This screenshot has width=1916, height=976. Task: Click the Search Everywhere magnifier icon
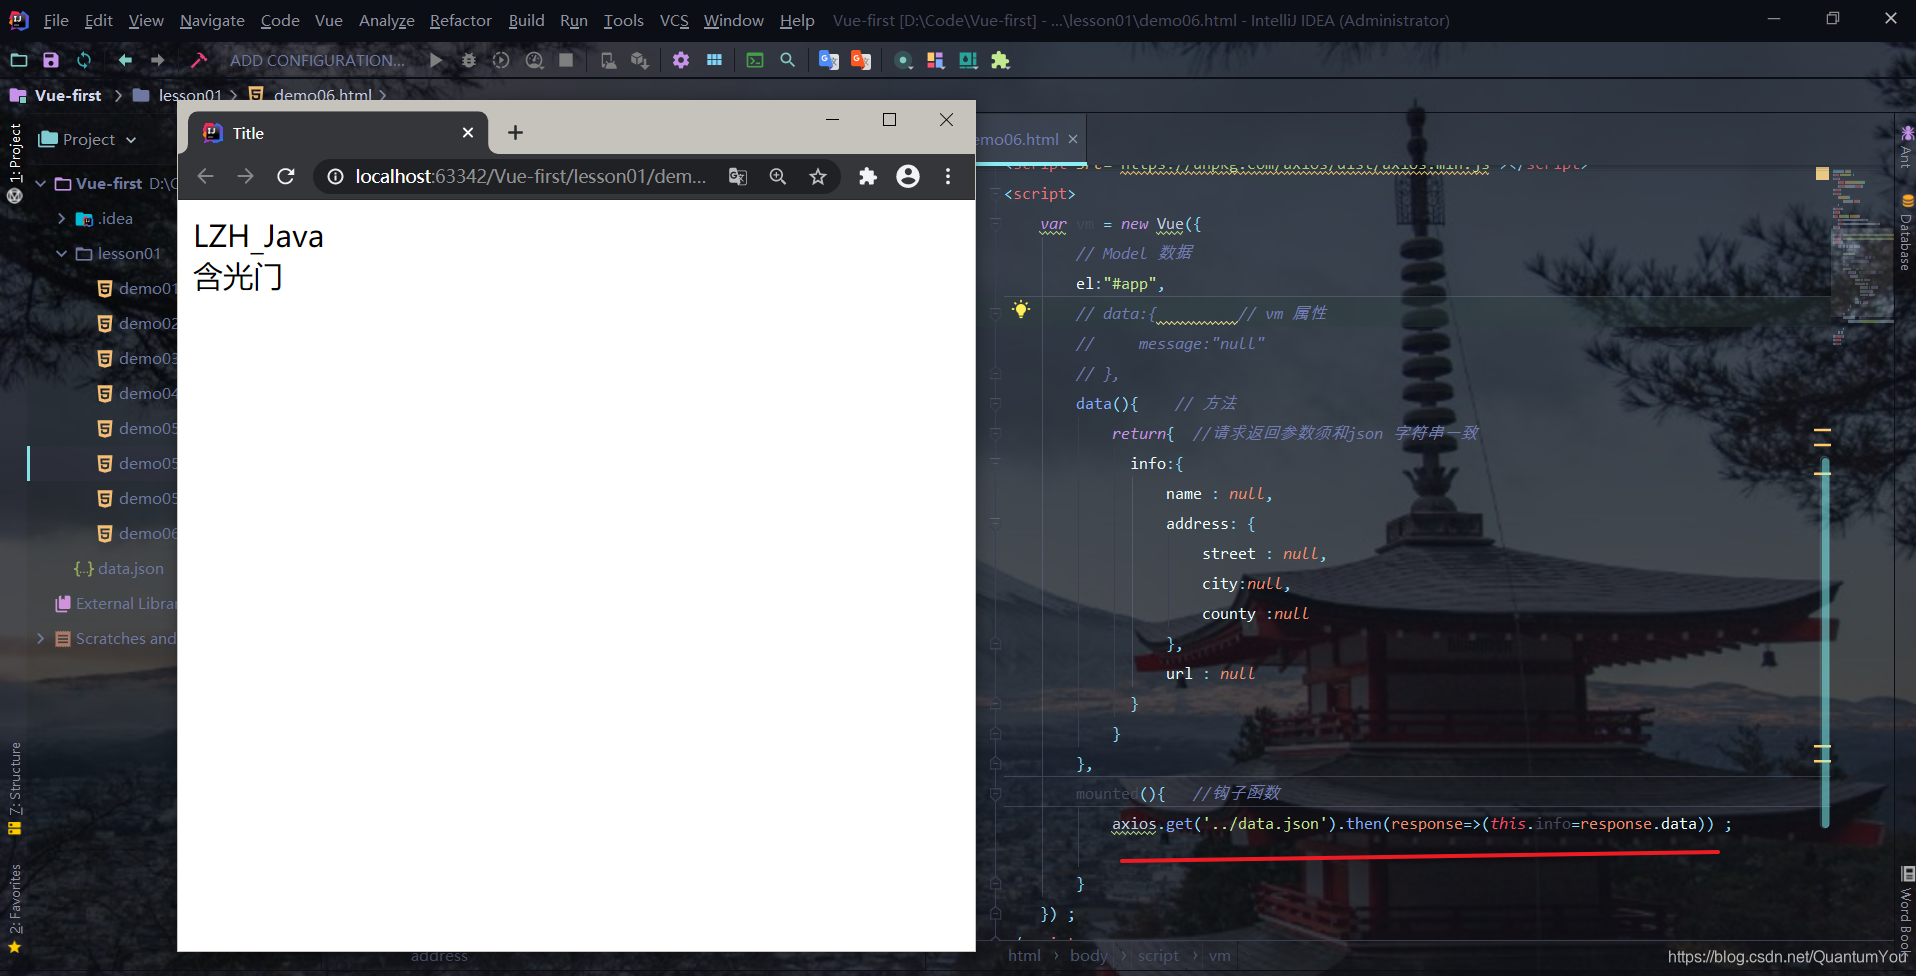pyautogui.click(x=788, y=60)
